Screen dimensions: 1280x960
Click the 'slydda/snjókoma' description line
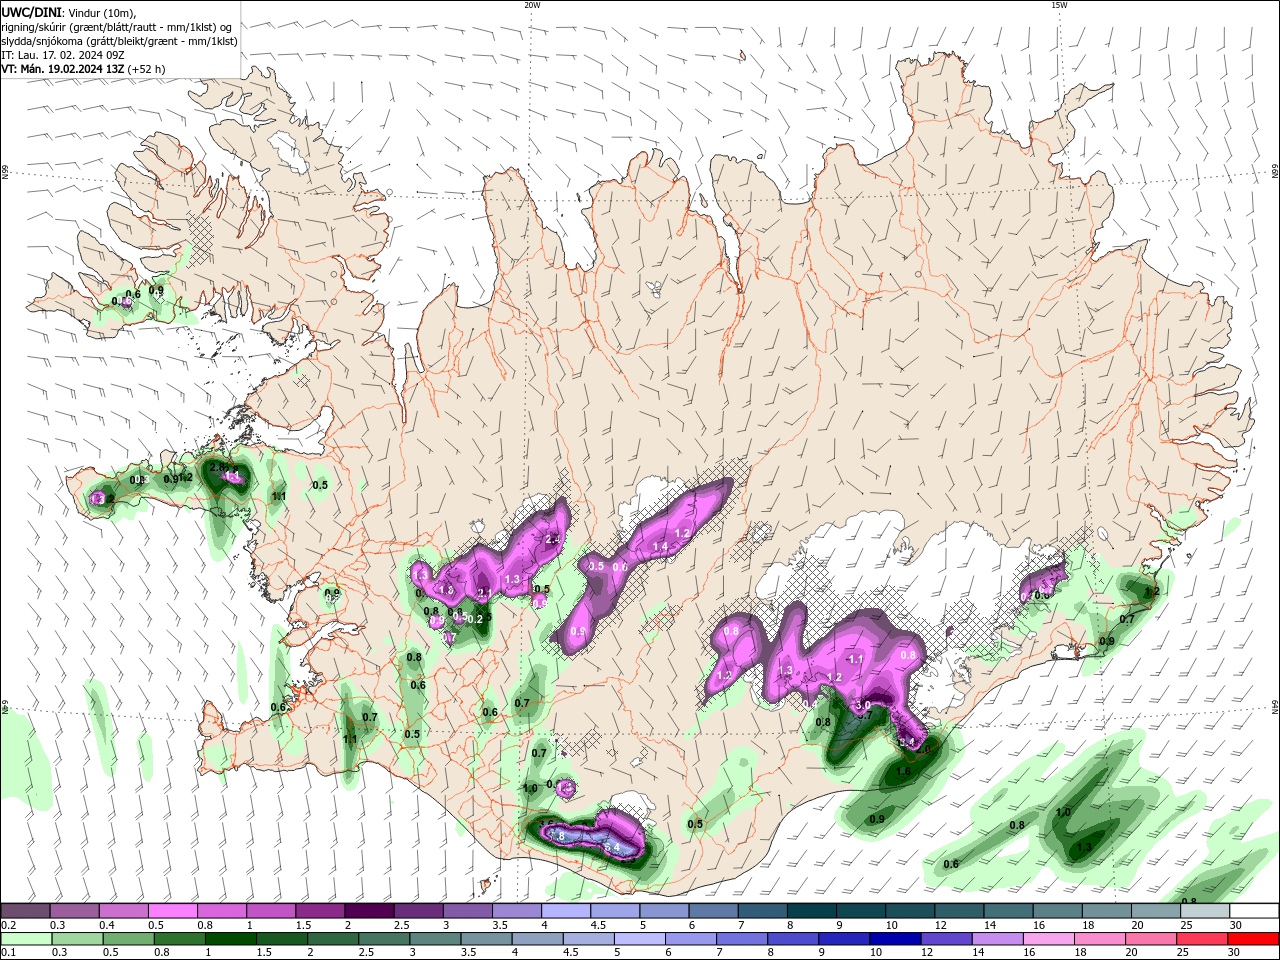coord(119,41)
